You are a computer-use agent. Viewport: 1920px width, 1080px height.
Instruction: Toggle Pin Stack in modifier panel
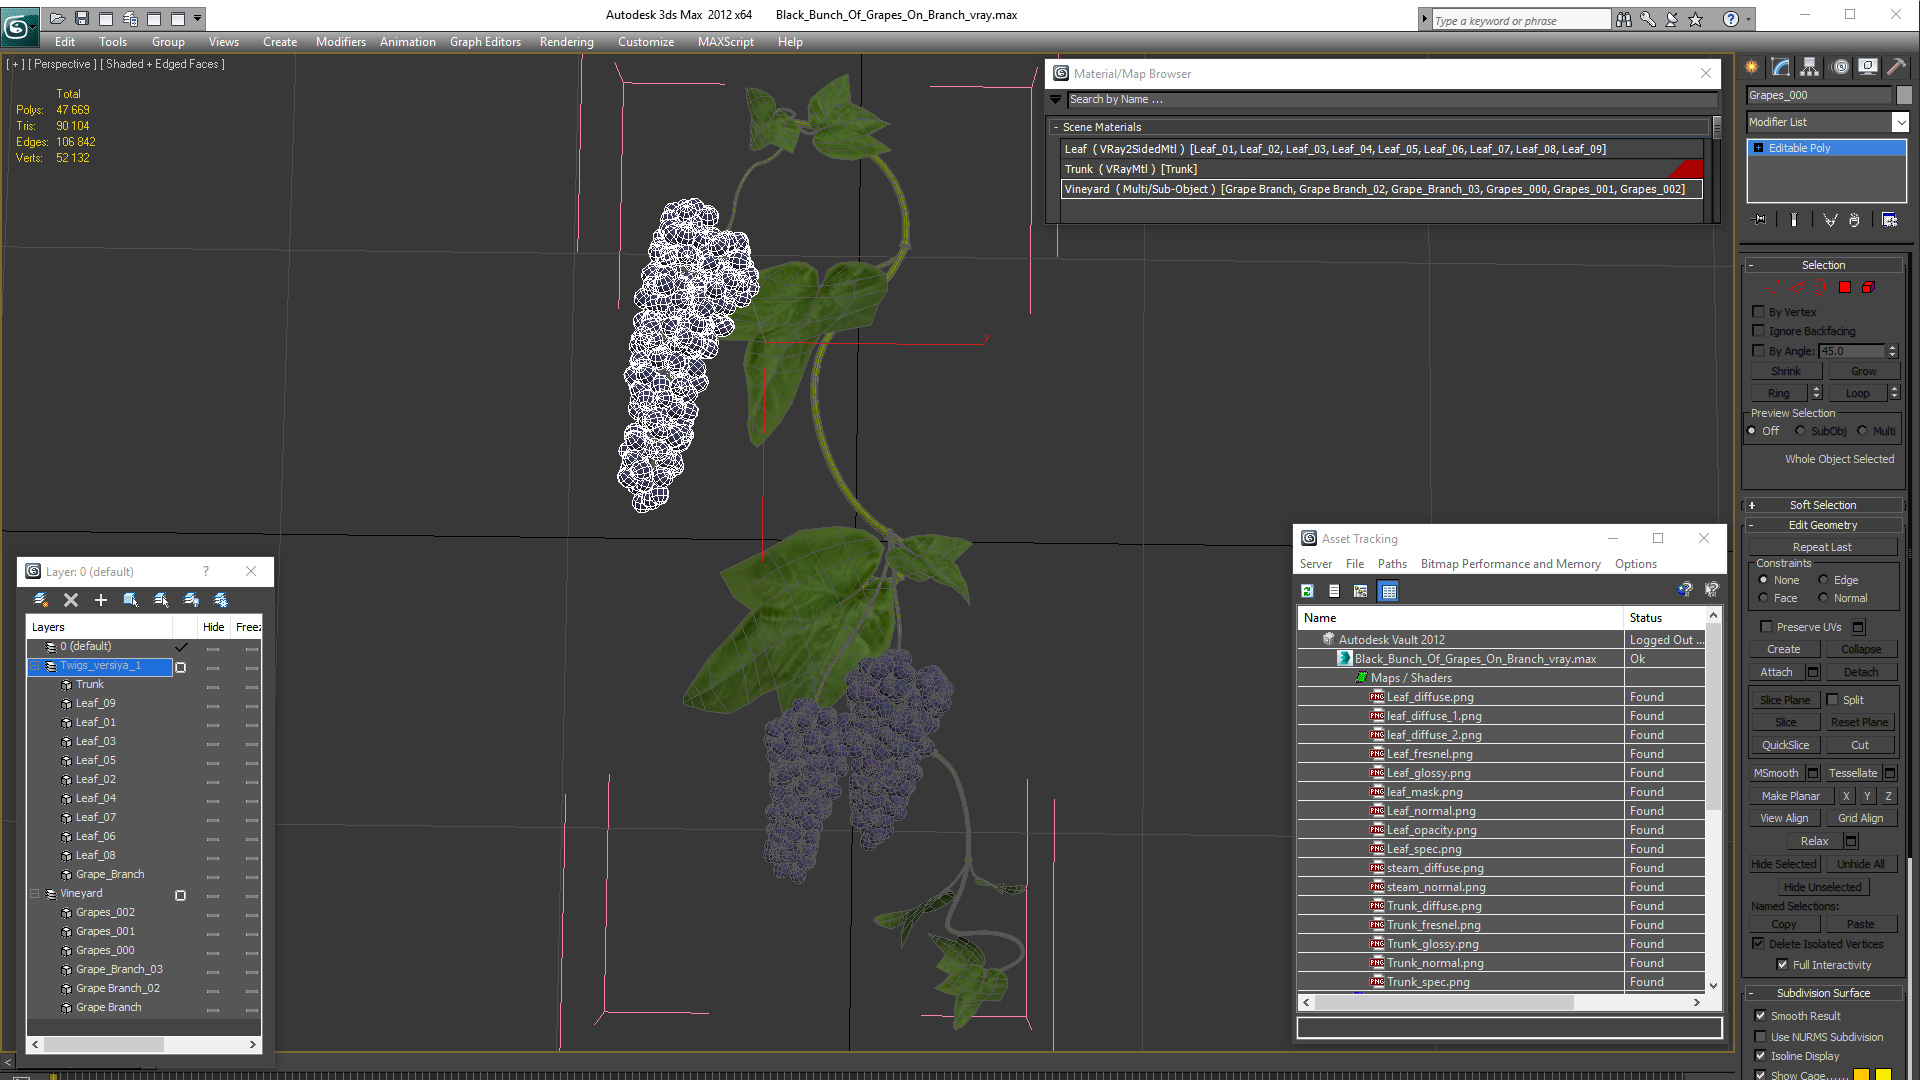point(1760,220)
